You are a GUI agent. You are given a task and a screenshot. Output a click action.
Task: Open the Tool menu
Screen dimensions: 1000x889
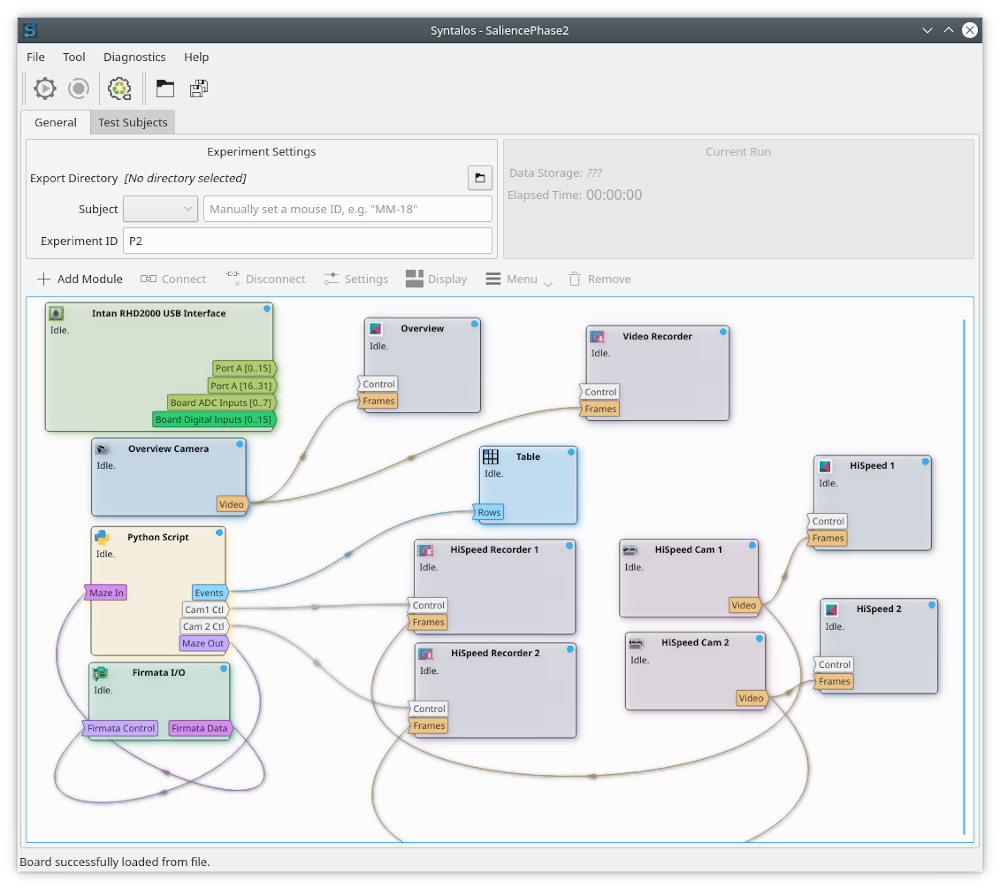pos(74,57)
